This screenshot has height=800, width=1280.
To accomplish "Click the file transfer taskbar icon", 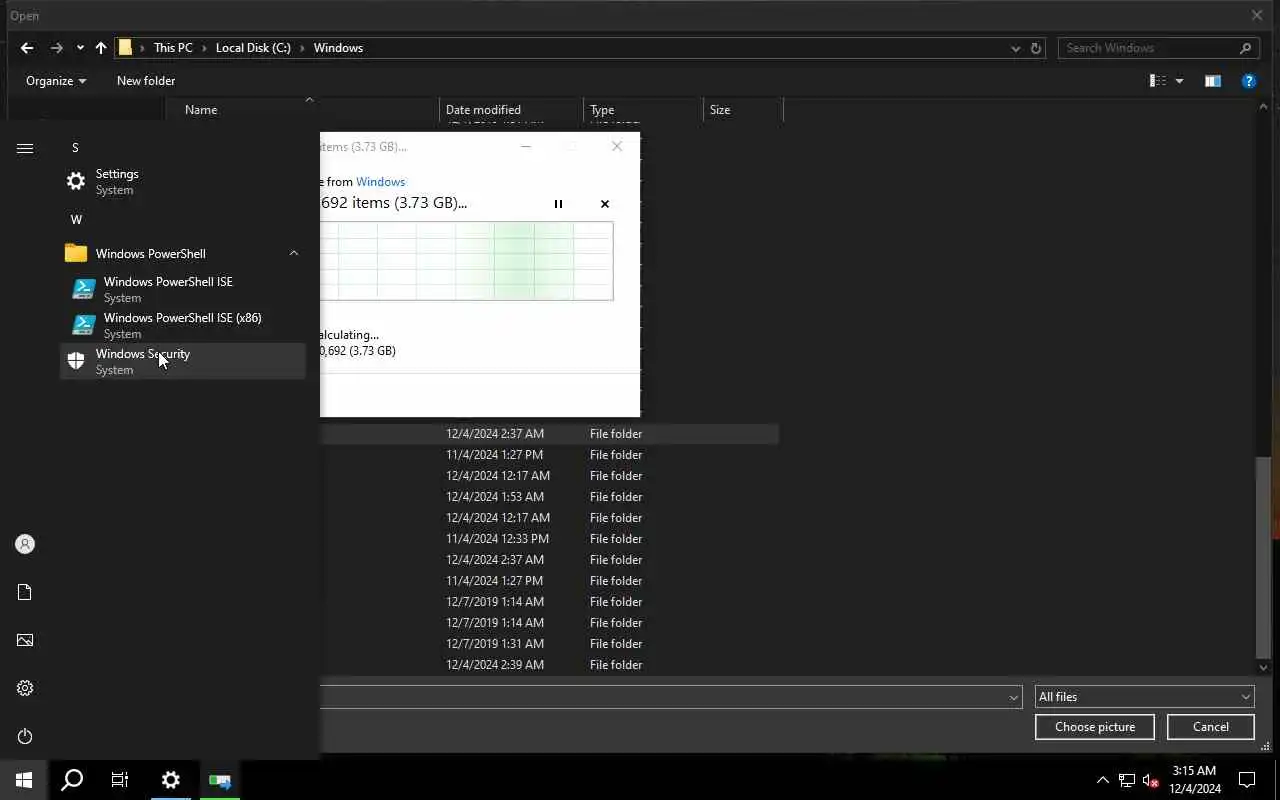I will tap(220, 780).
